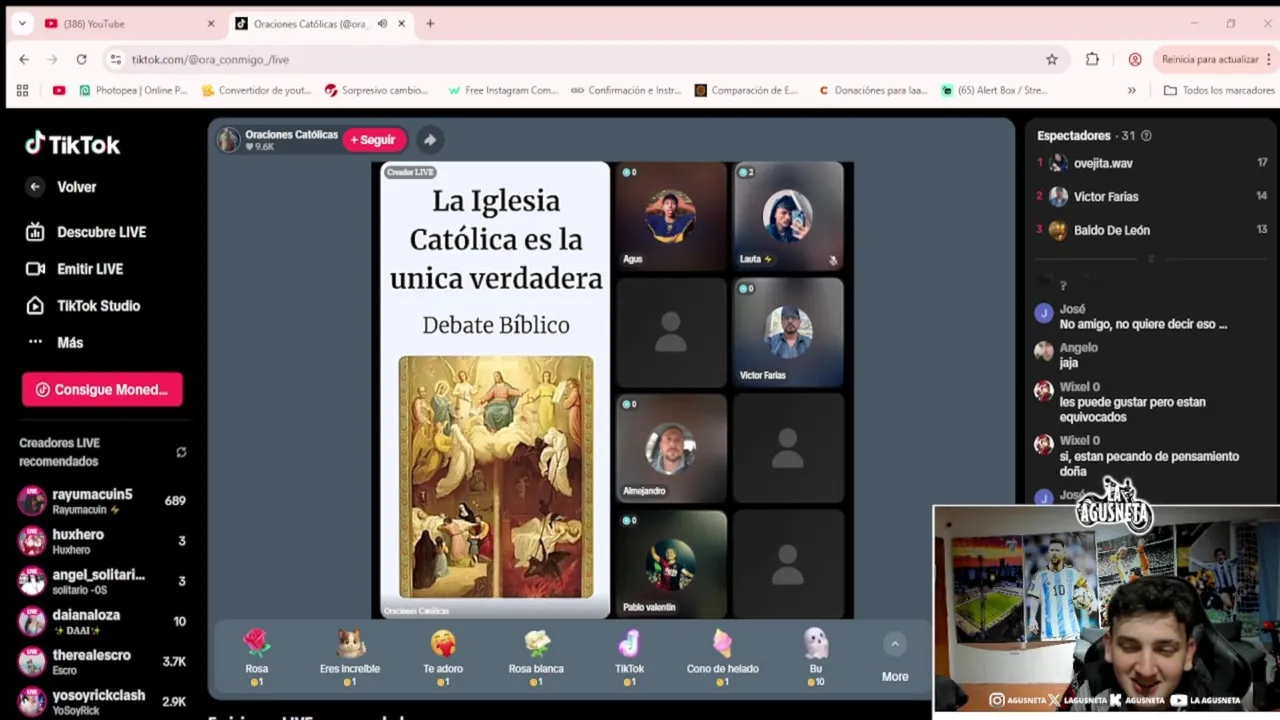Send the Rosa blanca gift
1280x720 pixels.
(x=536, y=656)
